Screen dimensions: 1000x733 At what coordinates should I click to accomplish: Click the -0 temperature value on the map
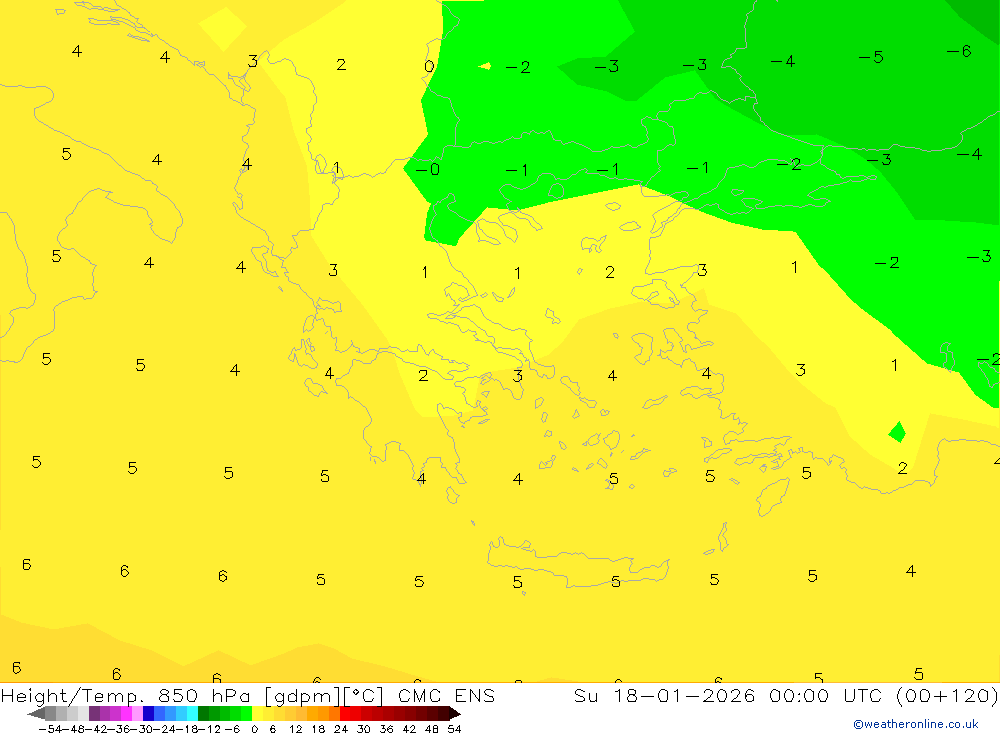[427, 169]
